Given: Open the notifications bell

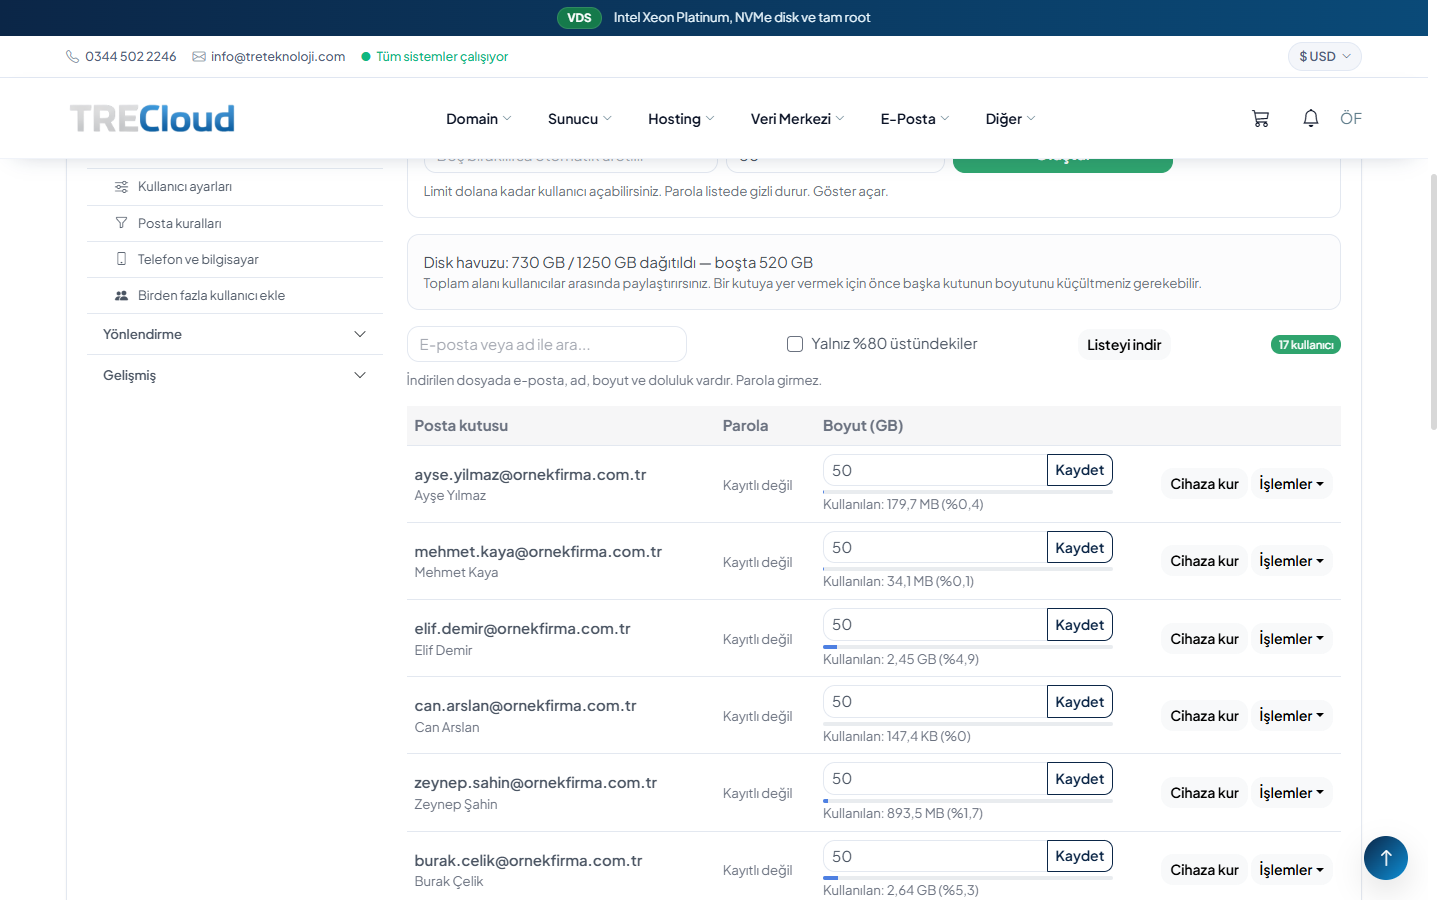Looking at the screenshot, I should 1311,118.
